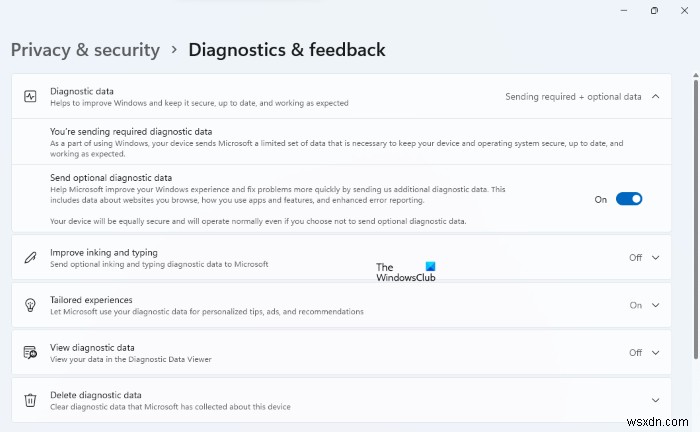Click the window maximize icon
This screenshot has height=432, width=700.
[x=654, y=10]
